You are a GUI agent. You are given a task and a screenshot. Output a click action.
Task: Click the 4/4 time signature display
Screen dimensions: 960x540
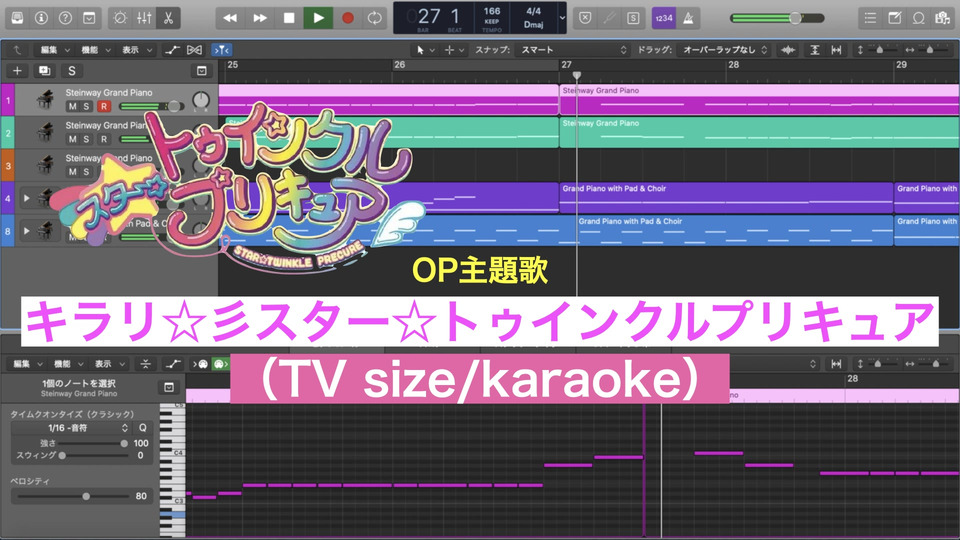(533, 11)
